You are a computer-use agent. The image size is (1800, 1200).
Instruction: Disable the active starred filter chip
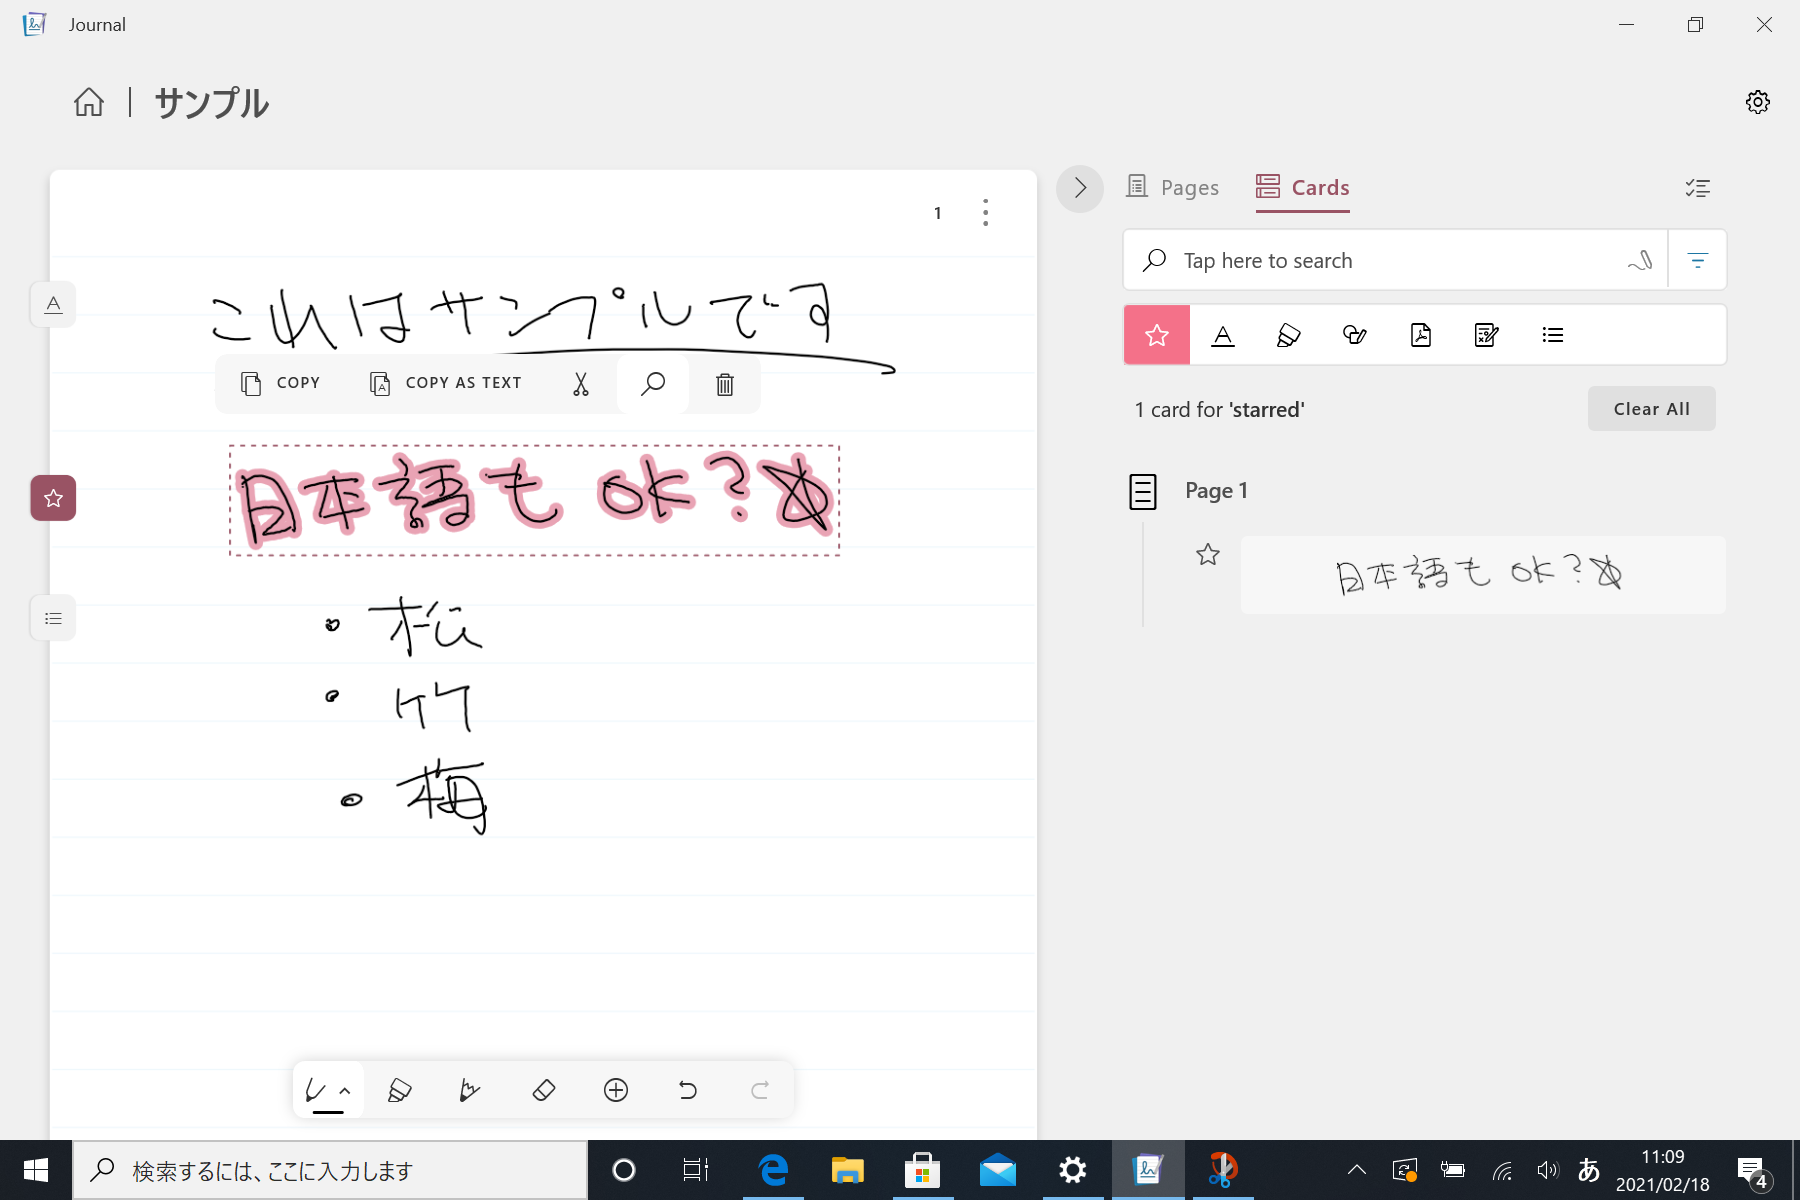point(1156,335)
